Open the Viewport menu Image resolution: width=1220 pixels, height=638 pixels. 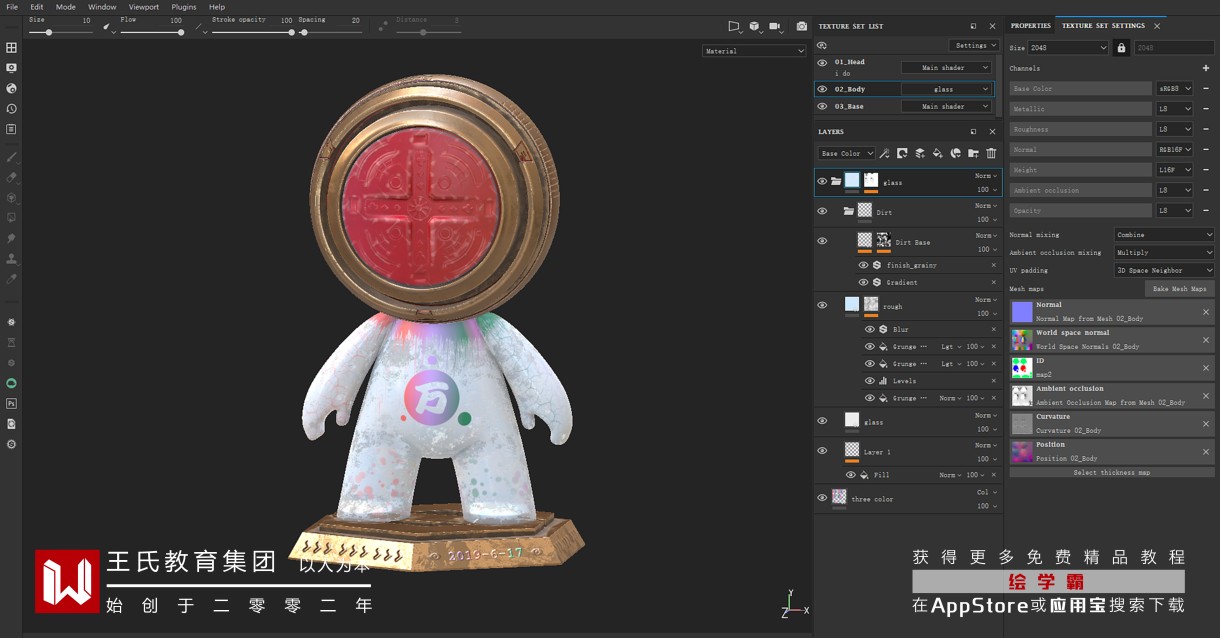click(x=144, y=7)
